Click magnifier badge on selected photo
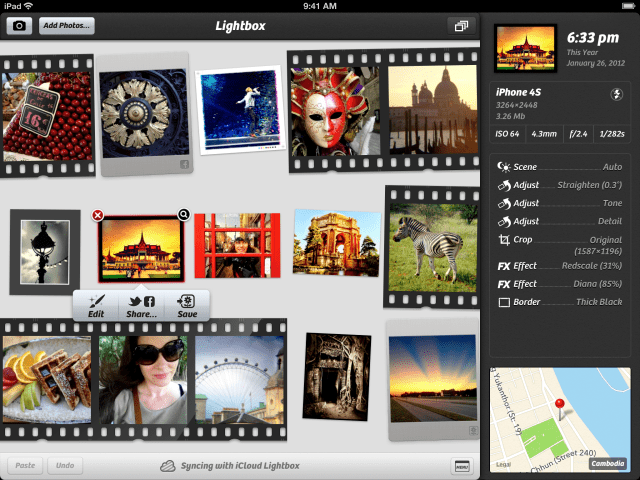Viewport: 640px width, 480px height. (184, 214)
